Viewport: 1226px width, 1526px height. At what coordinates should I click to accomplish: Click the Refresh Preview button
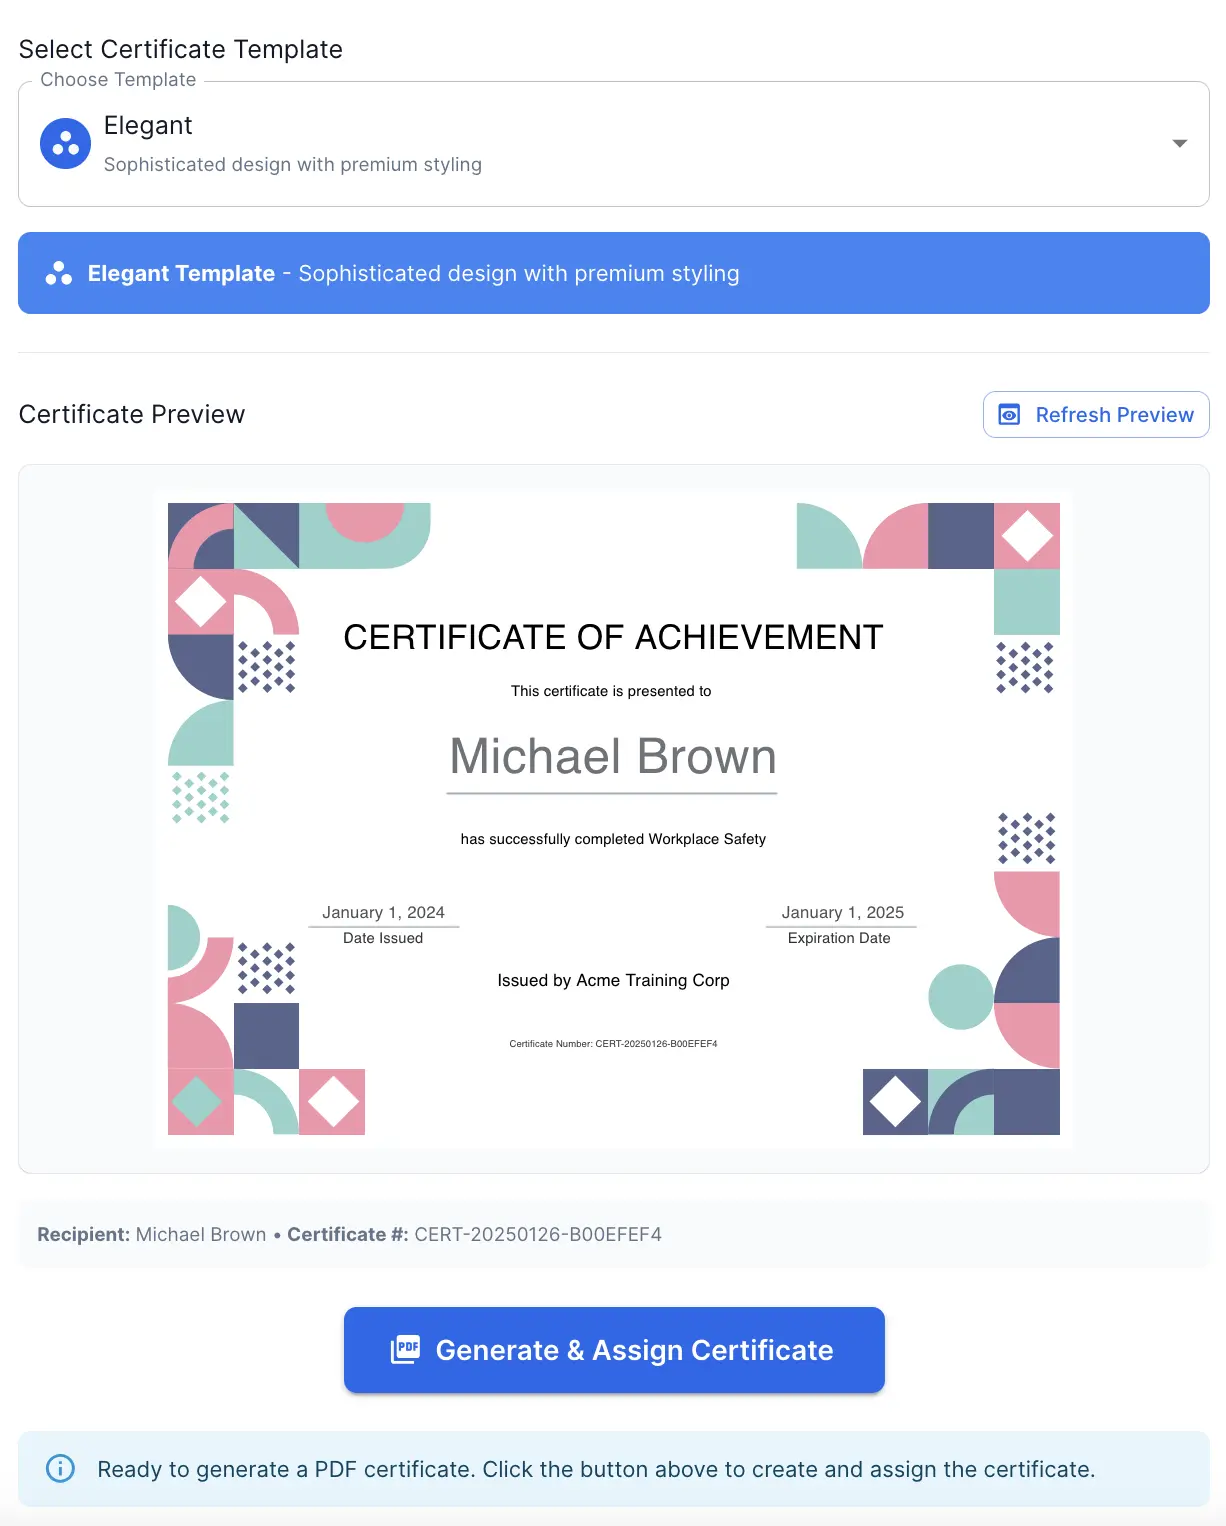[1096, 414]
